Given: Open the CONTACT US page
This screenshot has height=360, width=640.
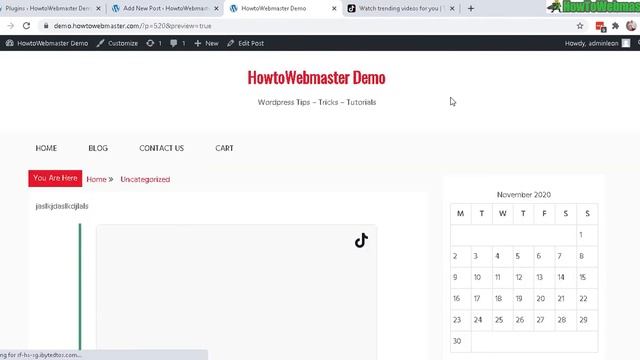Looking at the screenshot, I should [162, 148].
